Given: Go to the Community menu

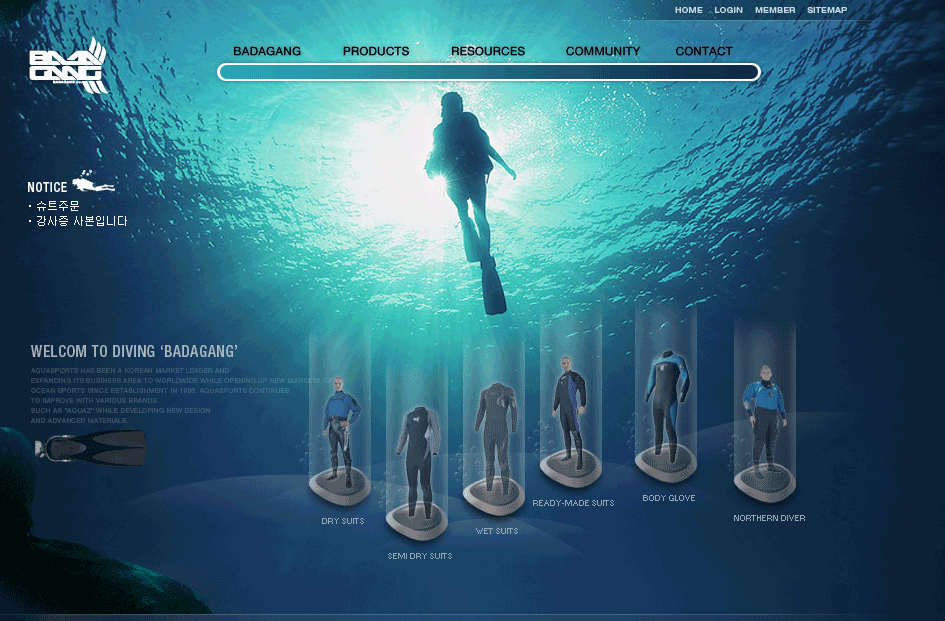Looking at the screenshot, I should [603, 51].
